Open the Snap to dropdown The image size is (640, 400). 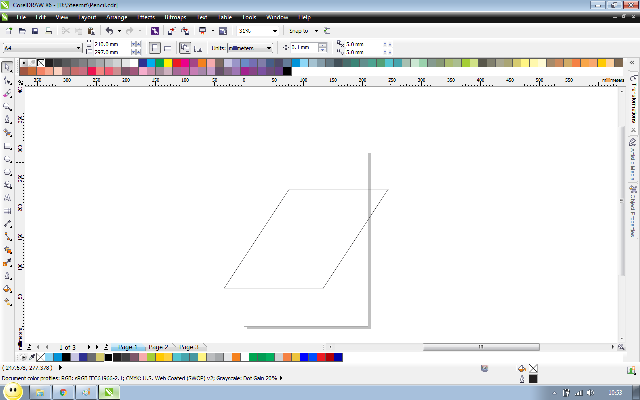pos(316,31)
